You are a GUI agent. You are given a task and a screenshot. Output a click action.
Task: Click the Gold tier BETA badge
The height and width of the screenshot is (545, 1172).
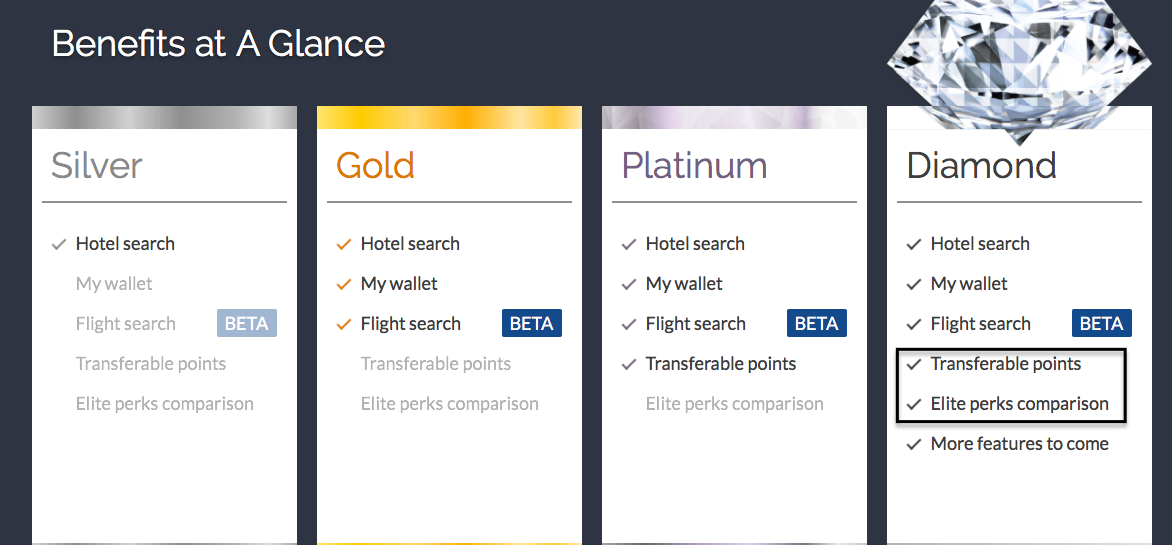click(x=531, y=324)
